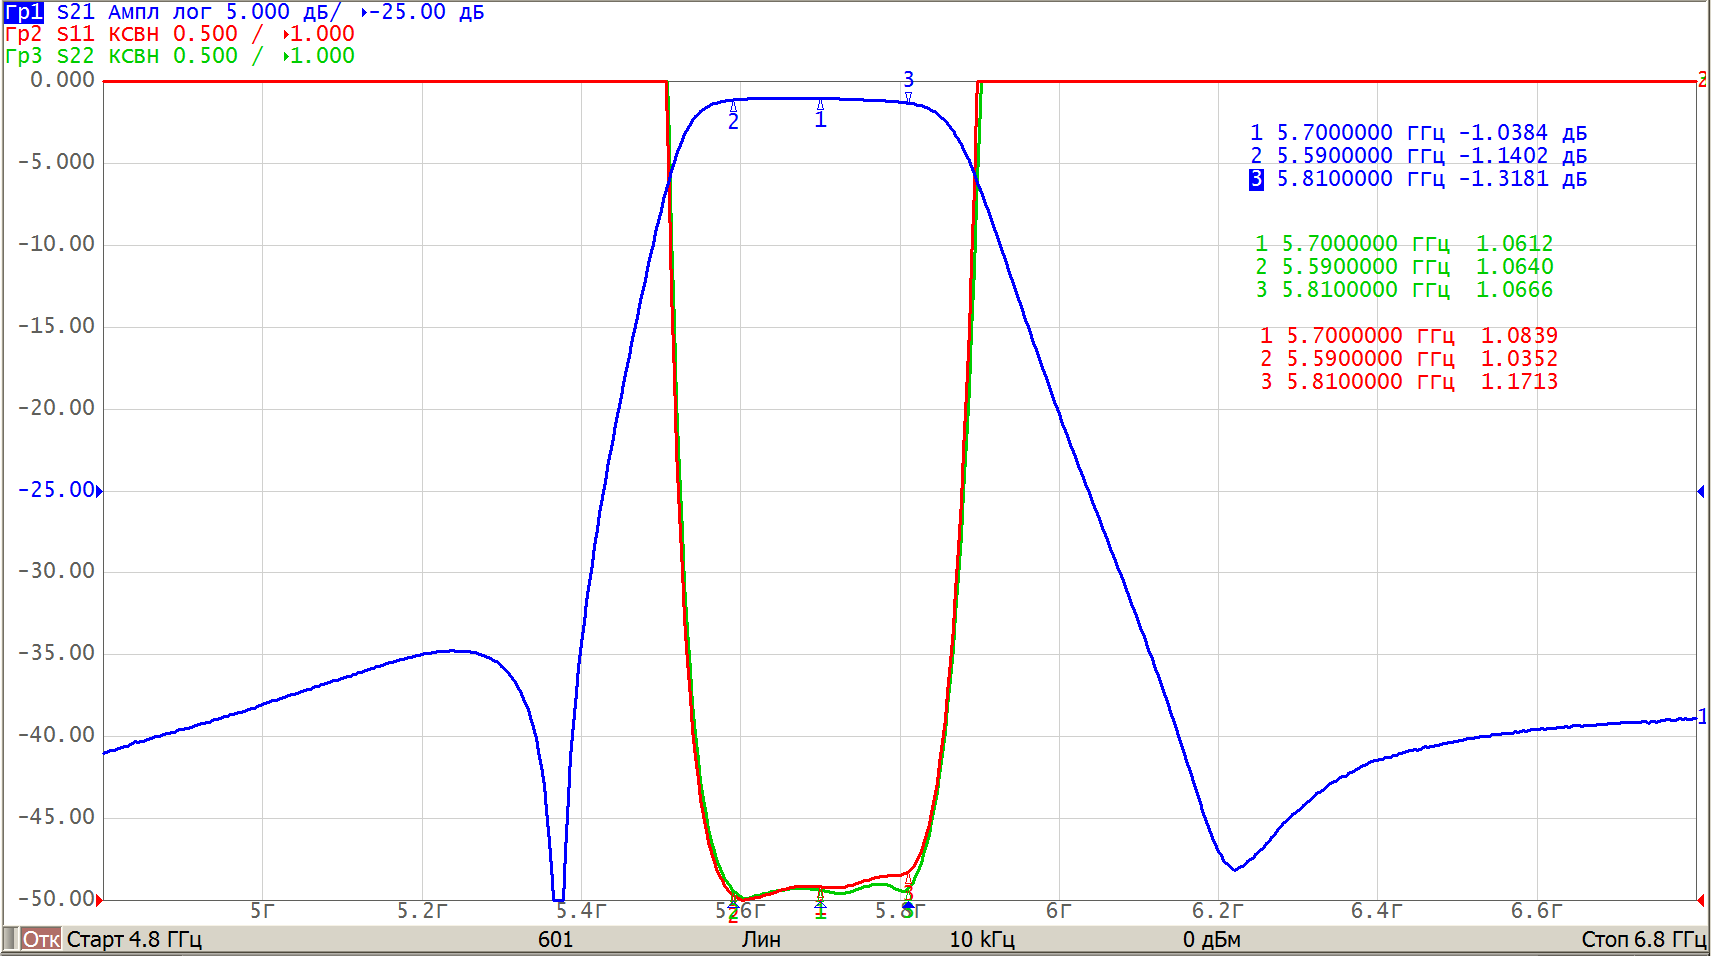Viewport: 1711px width, 956px height.
Task: Click the red Отк indicator in status bar
Action: (x=41, y=940)
